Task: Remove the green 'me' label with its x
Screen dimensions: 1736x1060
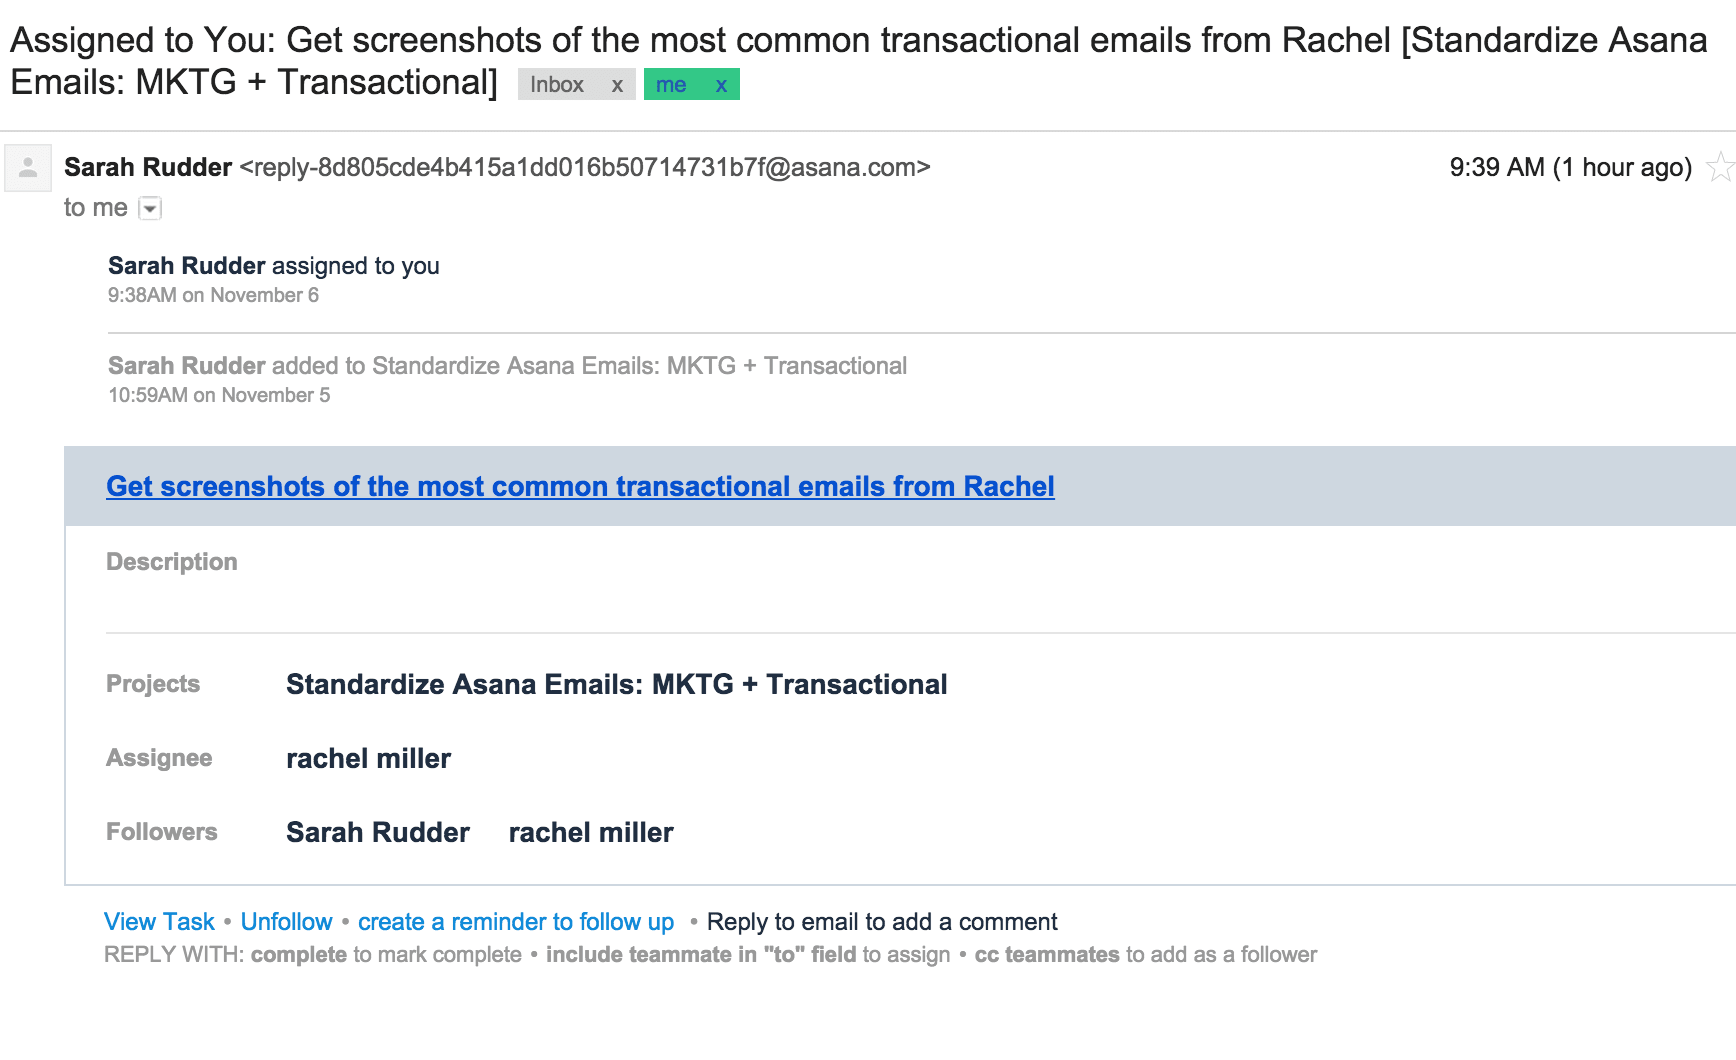Action: pos(721,85)
